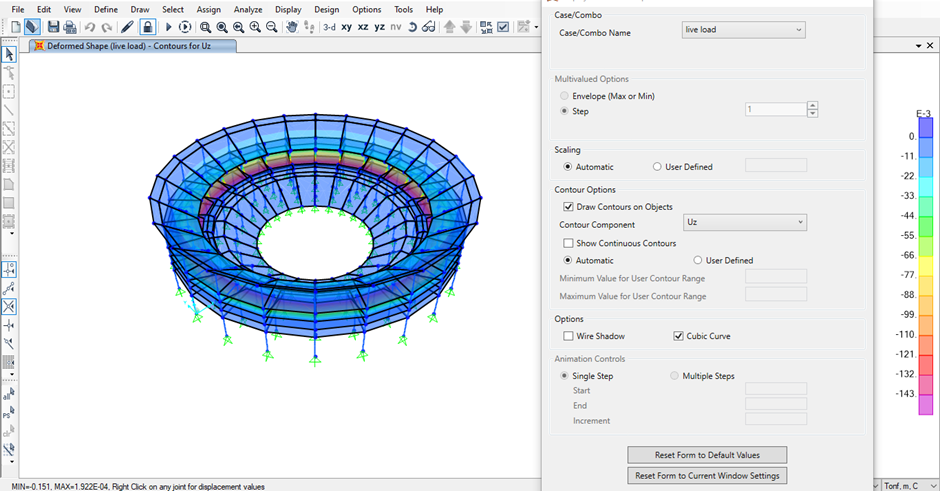Click Reset Form to Current Window Settings
Image resolution: width=940 pixels, height=491 pixels.
707,475
